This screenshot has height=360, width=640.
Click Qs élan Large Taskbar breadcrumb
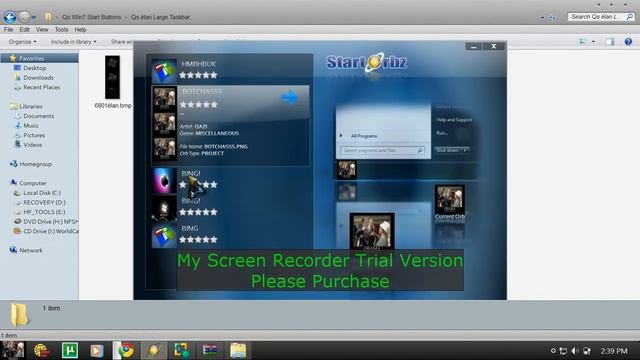(x=160, y=17)
